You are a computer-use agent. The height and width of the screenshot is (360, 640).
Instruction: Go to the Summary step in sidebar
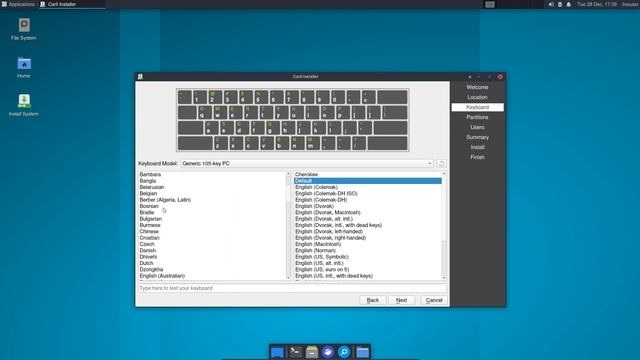[477, 137]
